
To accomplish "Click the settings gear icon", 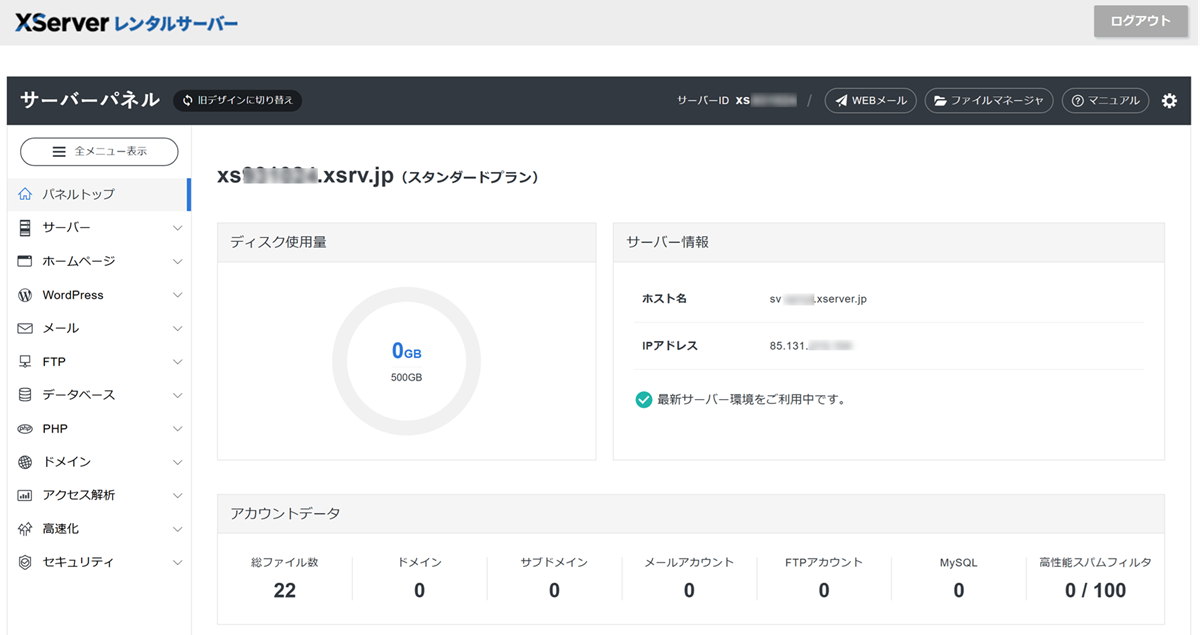I will pyautogui.click(x=1169, y=101).
